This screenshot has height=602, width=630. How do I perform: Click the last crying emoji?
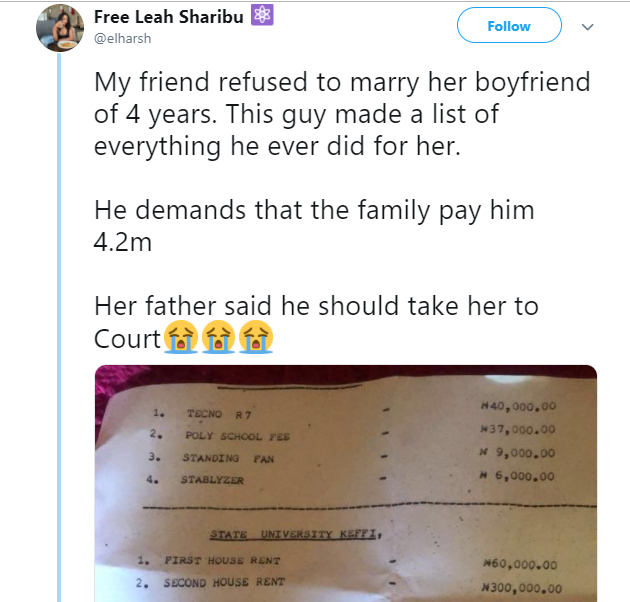pos(255,338)
